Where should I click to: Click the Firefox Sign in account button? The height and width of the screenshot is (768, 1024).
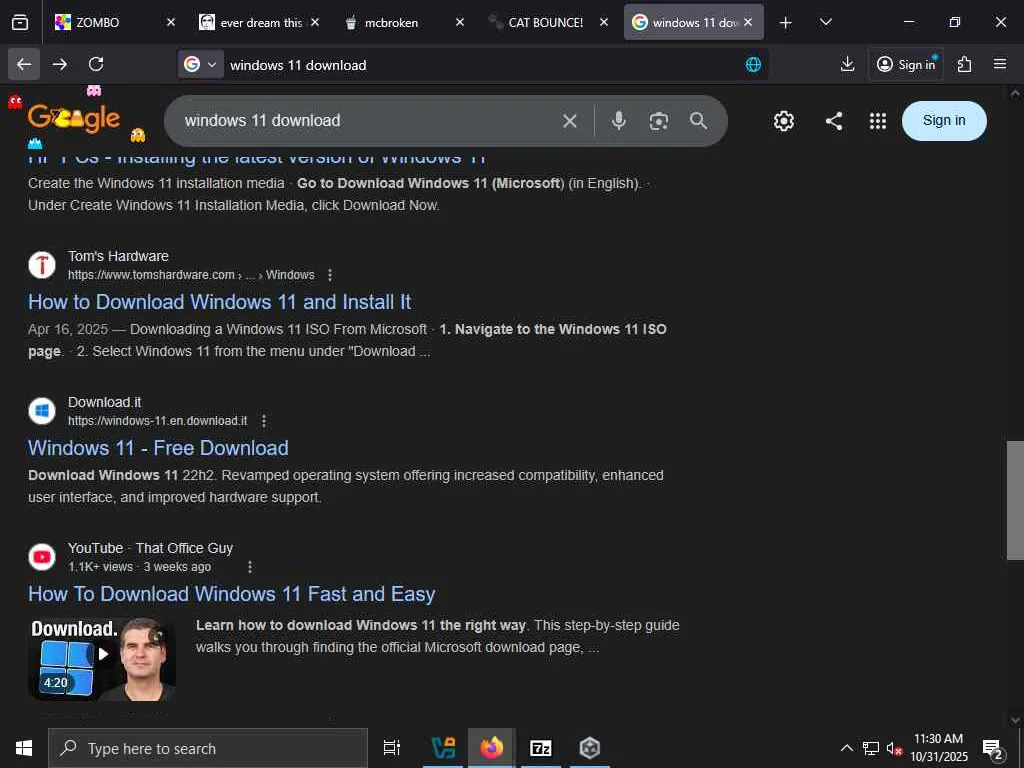906,64
